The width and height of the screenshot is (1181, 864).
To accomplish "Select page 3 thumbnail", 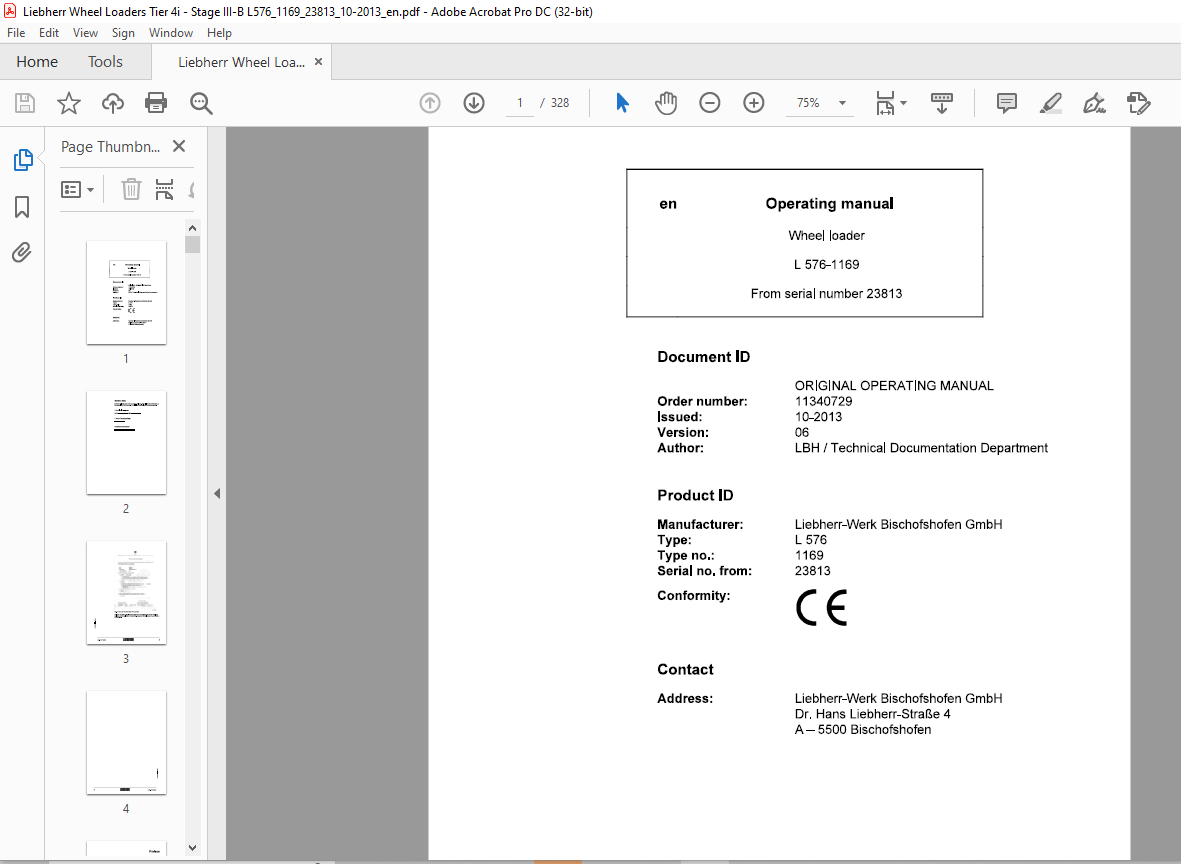I will [127, 592].
